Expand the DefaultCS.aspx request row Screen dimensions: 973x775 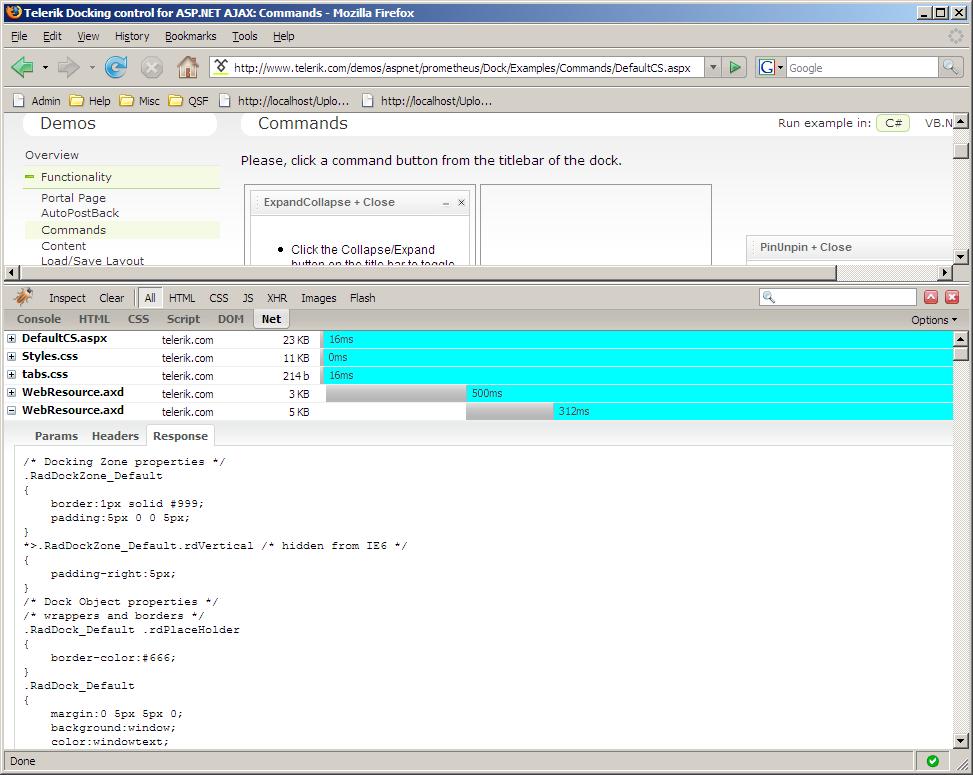click(11, 339)
